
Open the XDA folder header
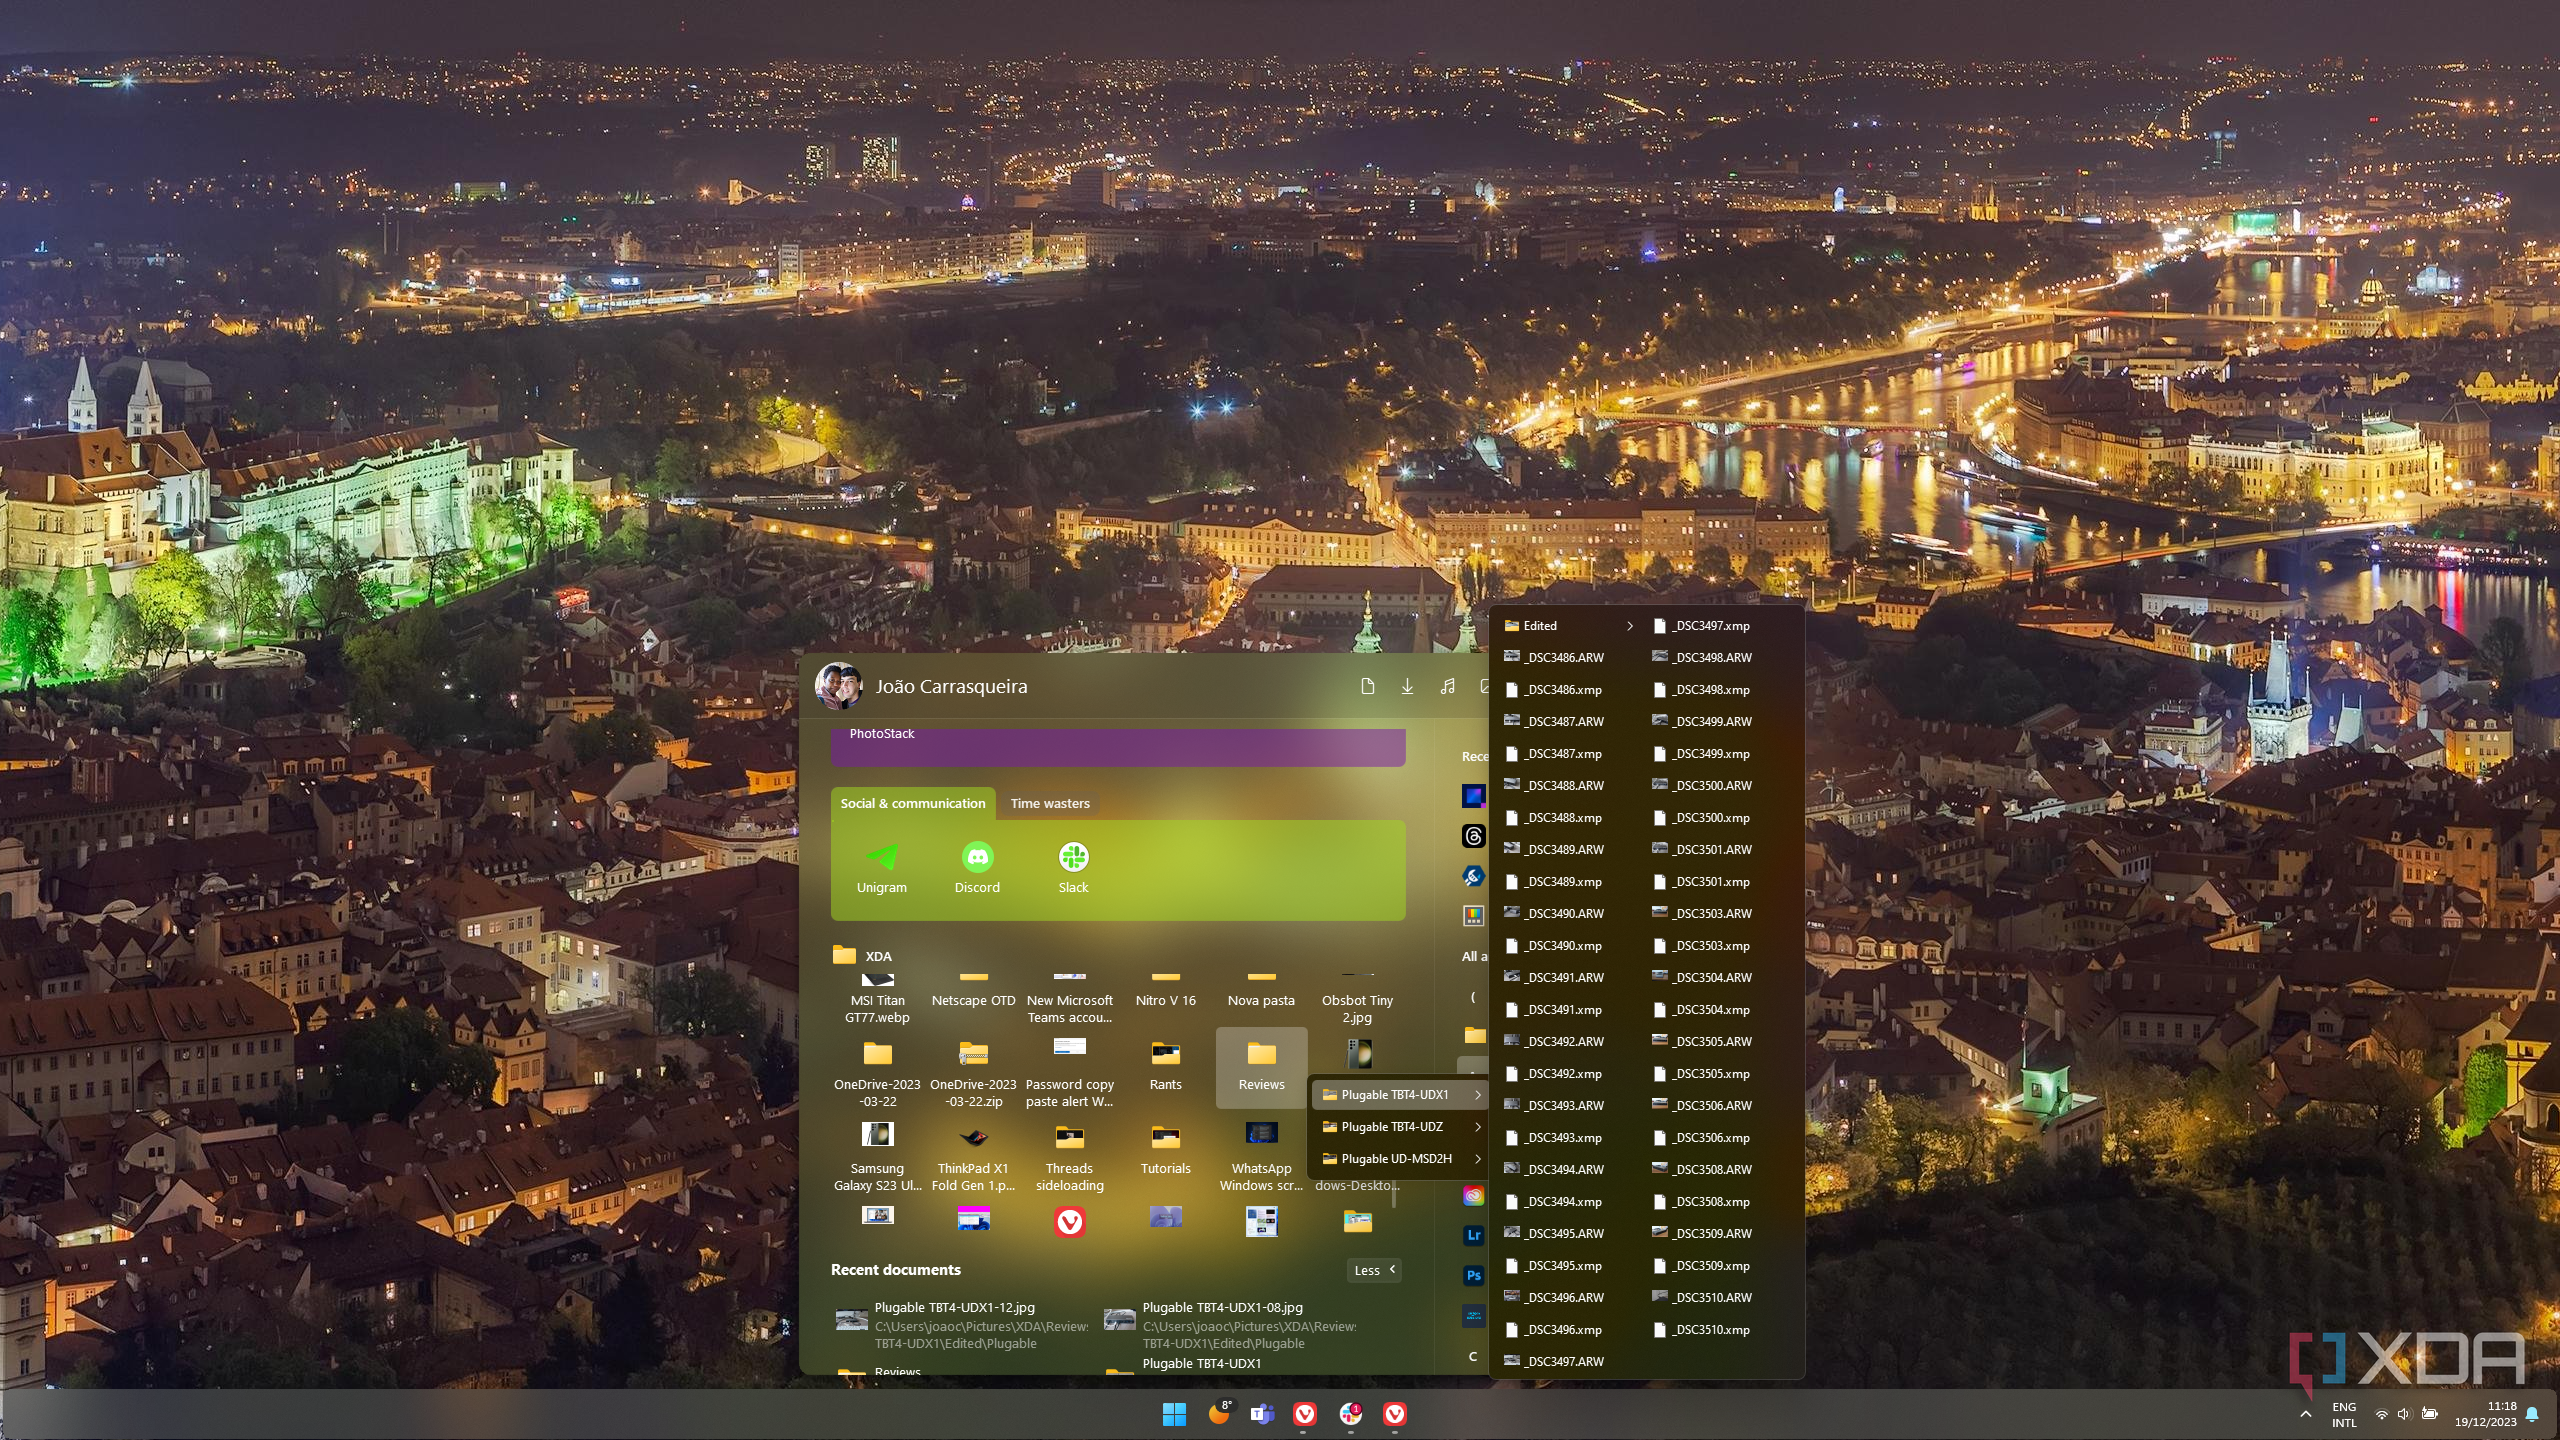pos(862,956)
